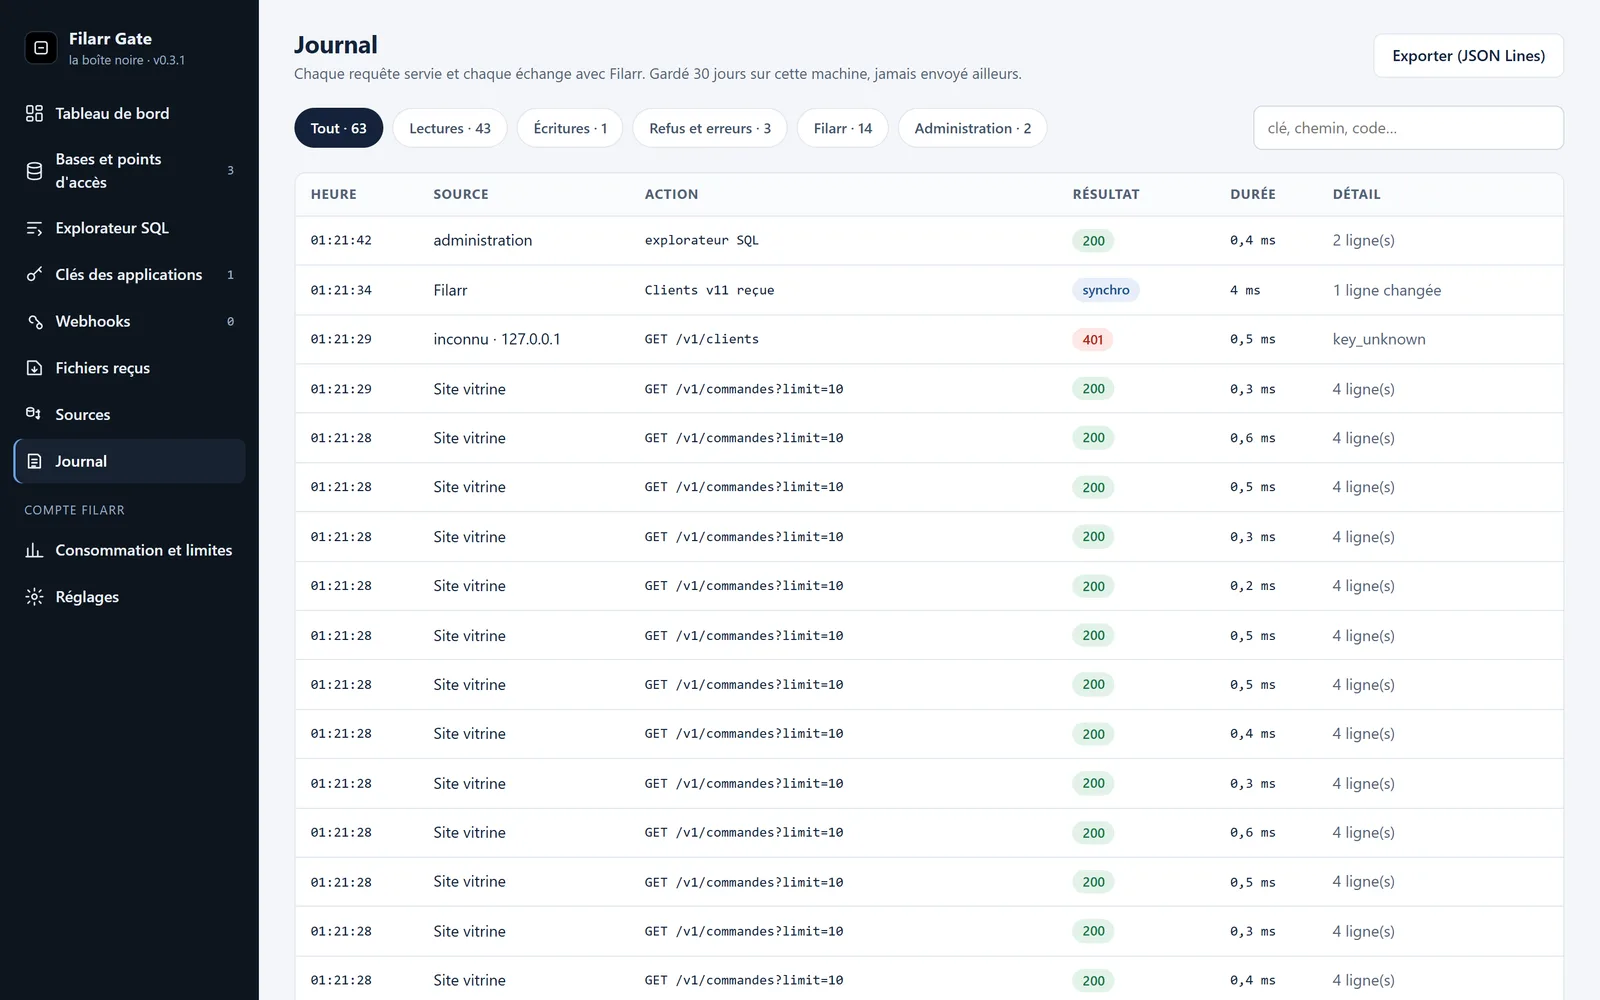Click the Webhooks count badge

pyautogui.click(x=230, y=321)
